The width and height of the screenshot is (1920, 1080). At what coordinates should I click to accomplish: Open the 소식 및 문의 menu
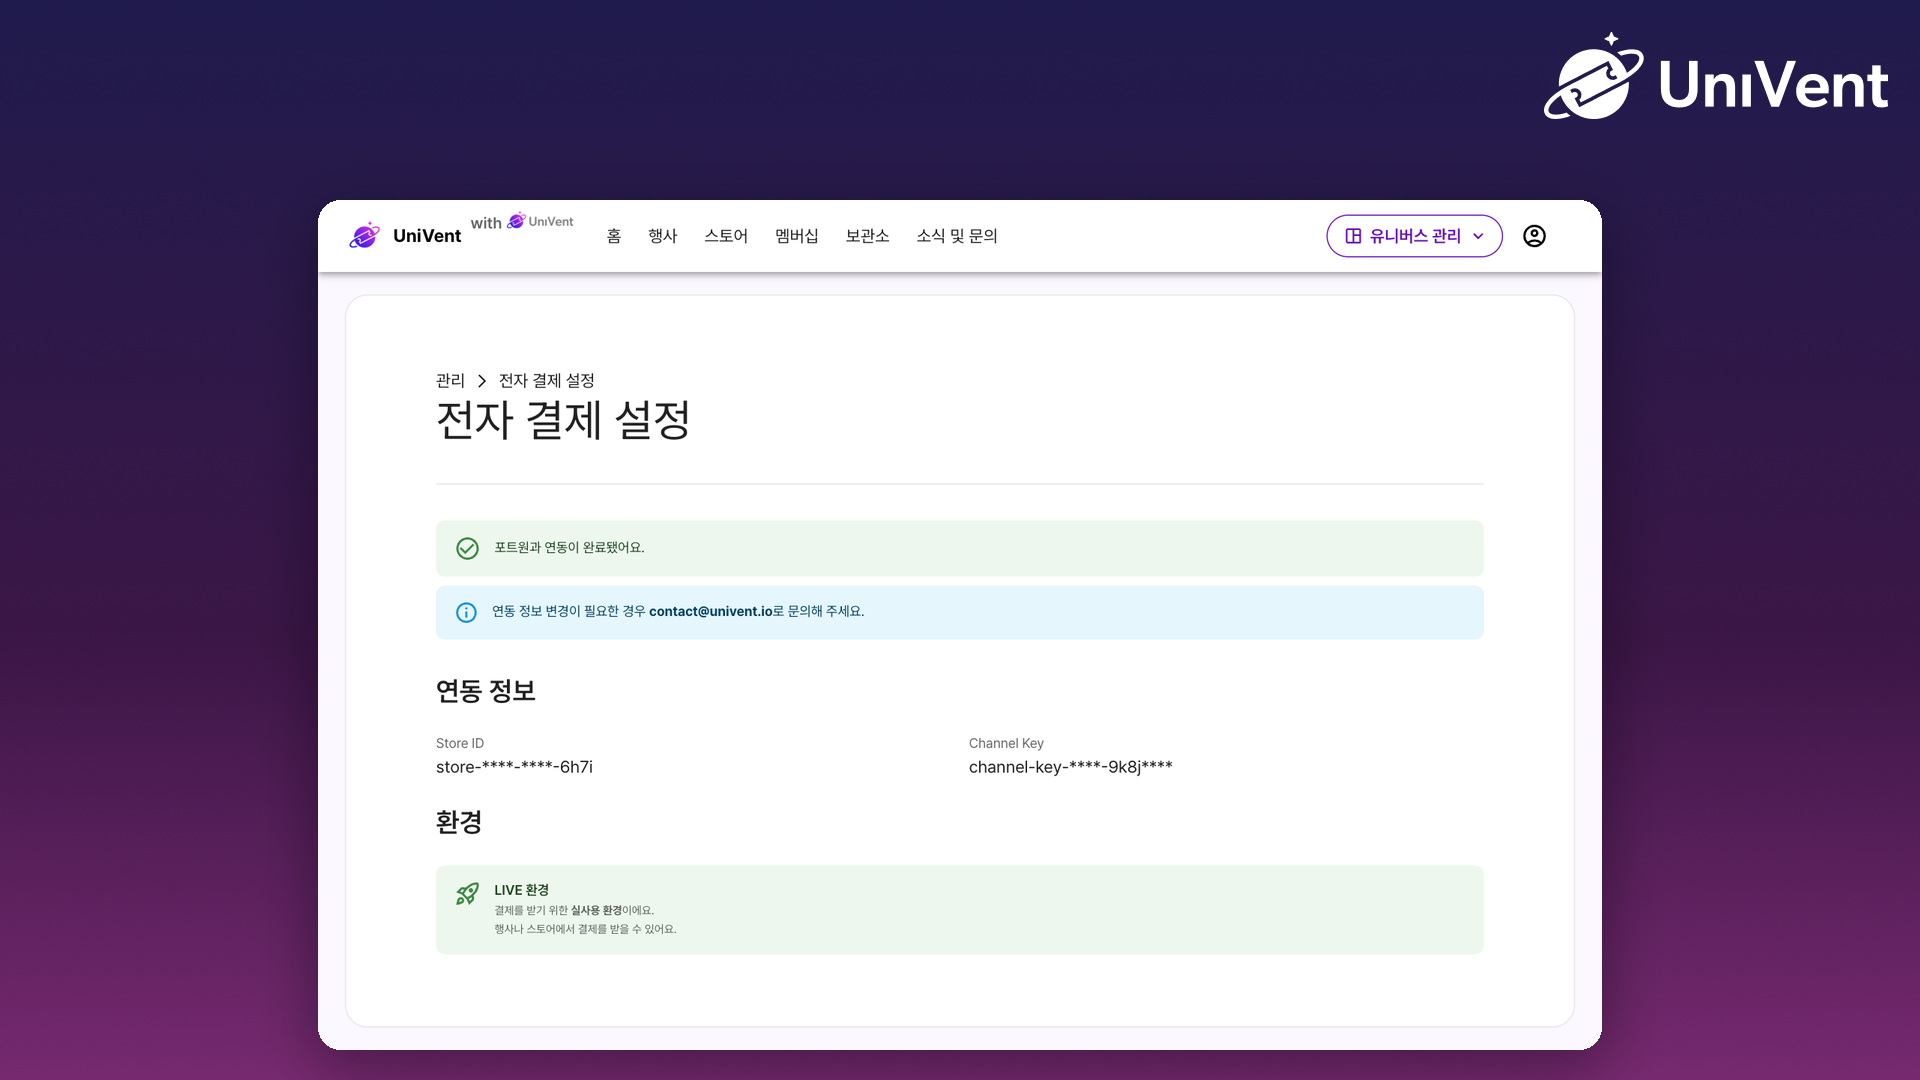tap(957, 236)
